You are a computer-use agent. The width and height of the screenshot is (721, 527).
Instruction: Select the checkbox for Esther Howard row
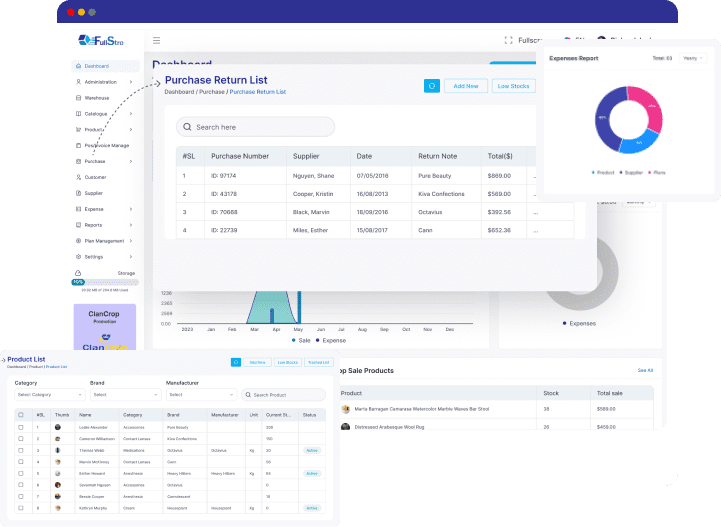click(21, 474)
